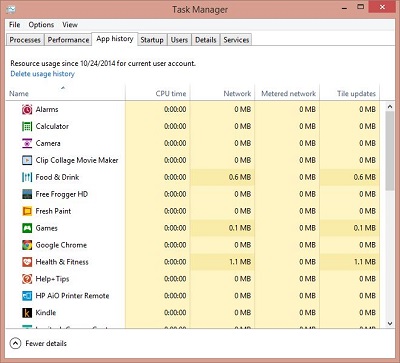Click Food & Drink tile updates 0.6 MB
The height and width of the screenshot is (363, 400).
point(365,177)
